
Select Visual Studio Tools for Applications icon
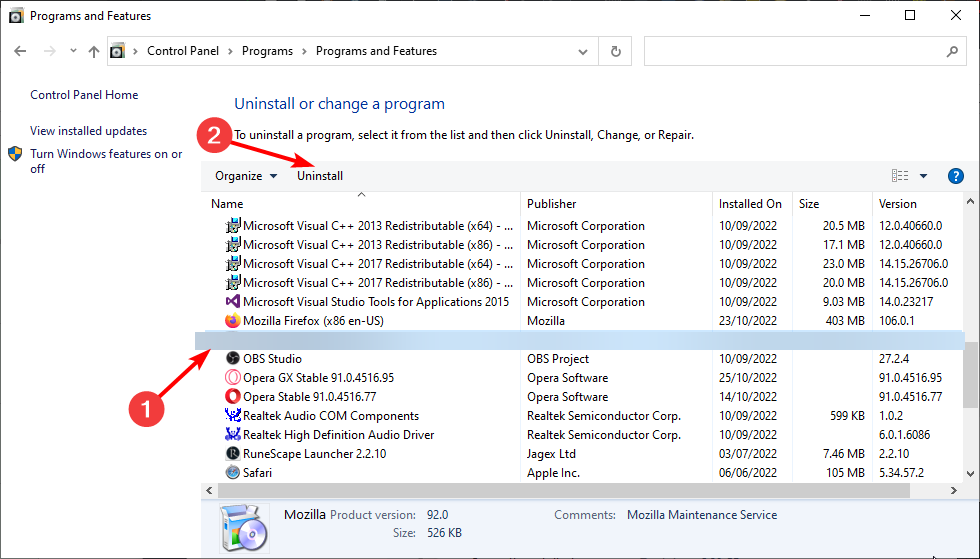(232, 302)
